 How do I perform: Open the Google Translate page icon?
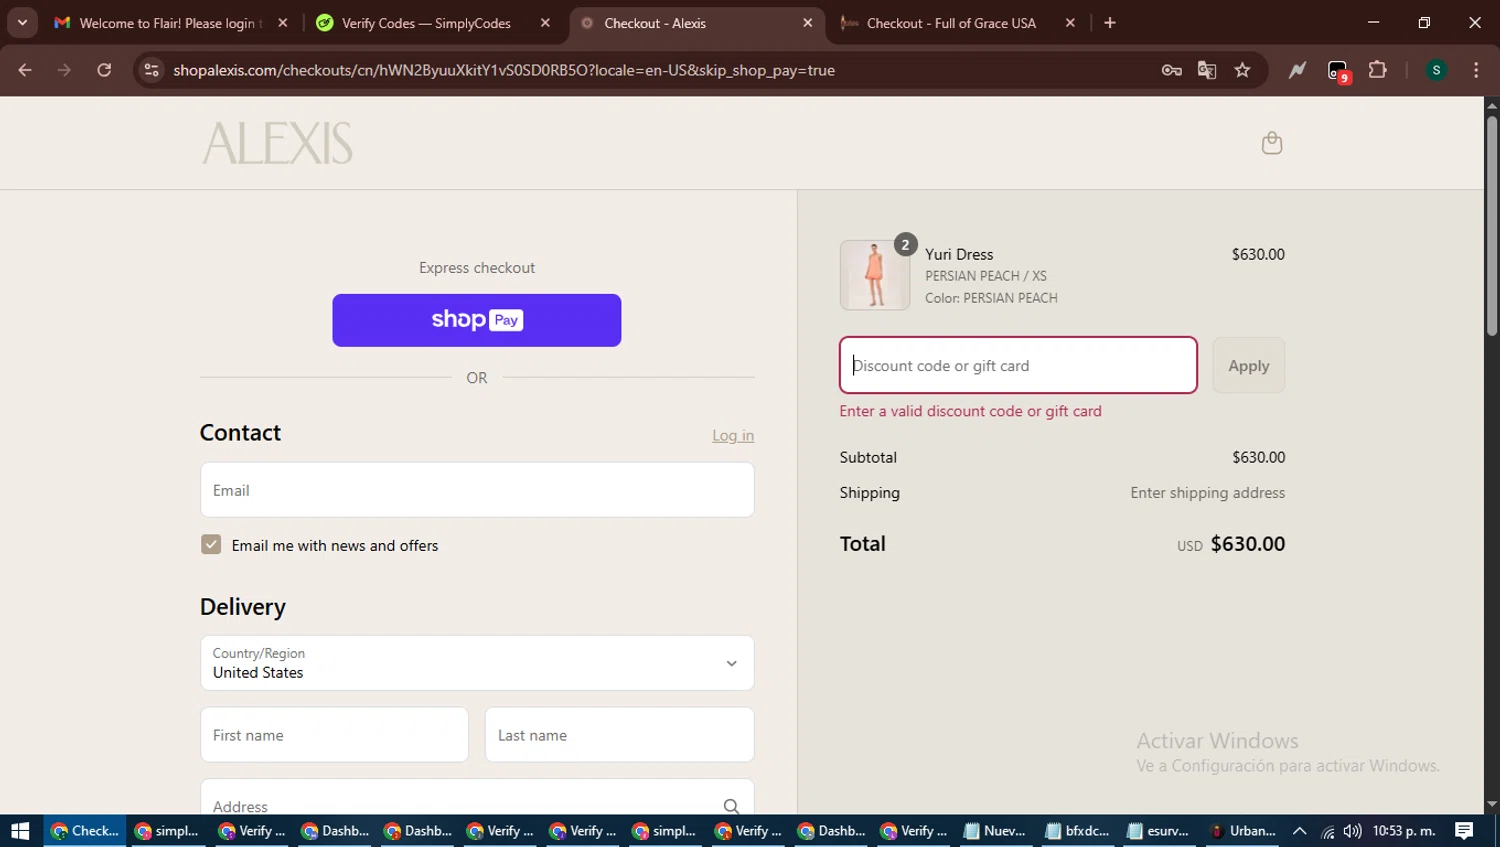pyautogui.click(x=1207, y=70)
